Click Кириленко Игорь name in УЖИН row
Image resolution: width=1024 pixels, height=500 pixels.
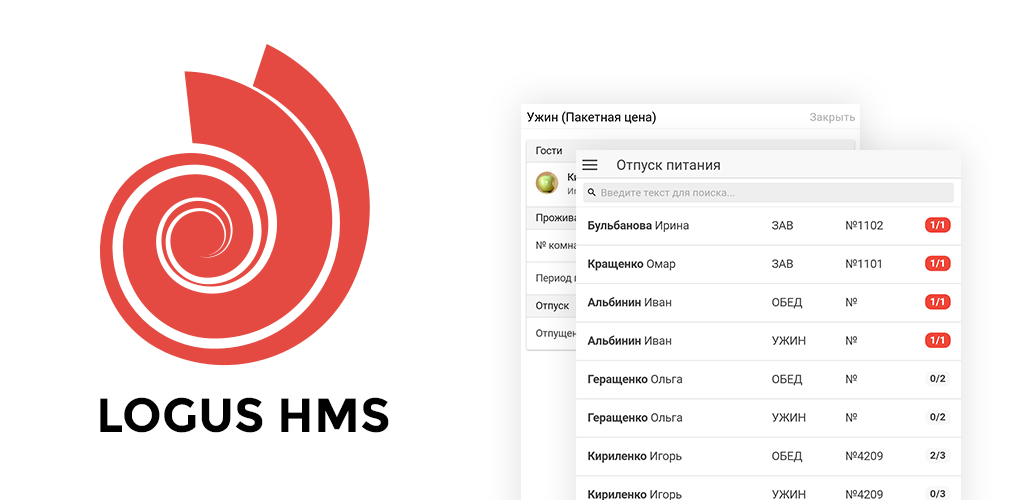pyautogui.click(x=634, y=494)
